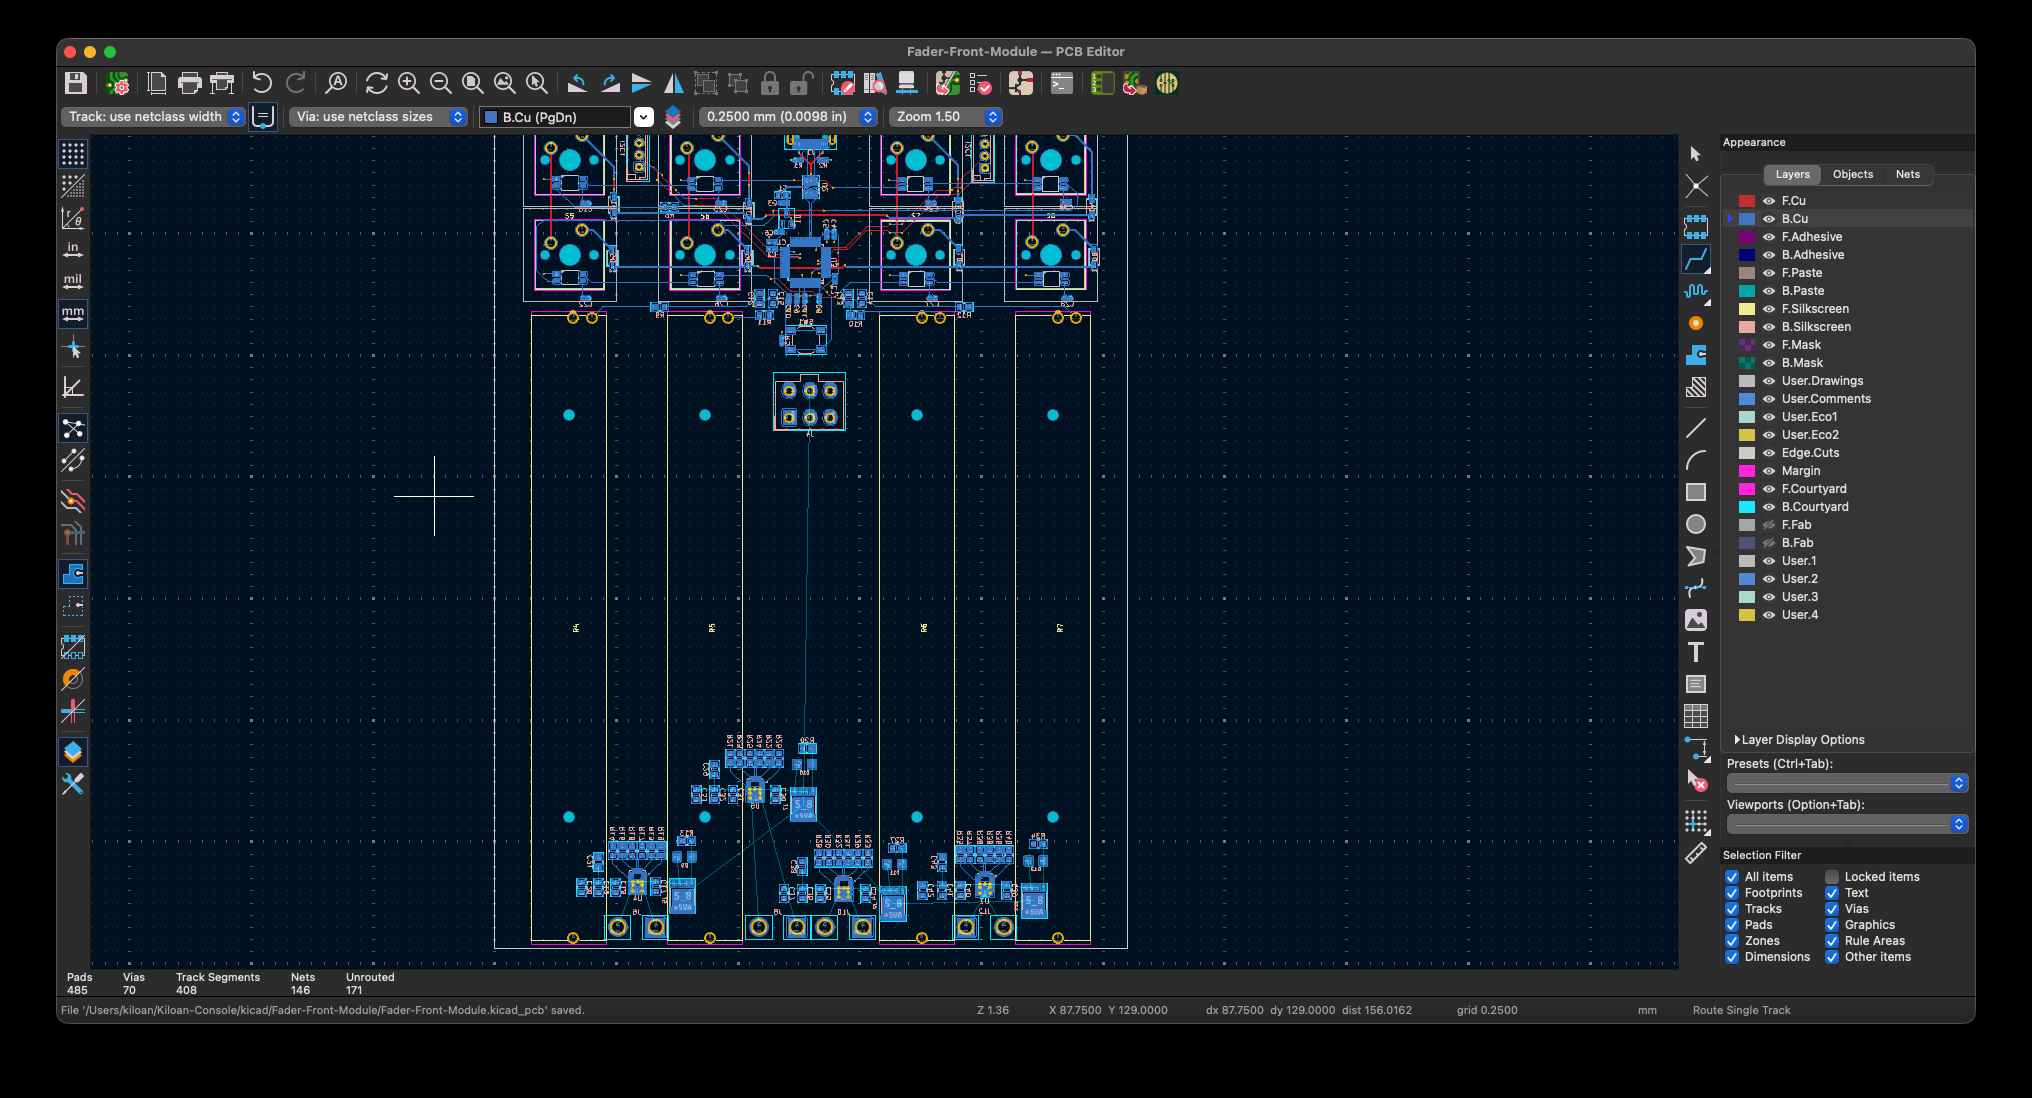Click the Zoom to Fit icon

[x=473, y=84]
